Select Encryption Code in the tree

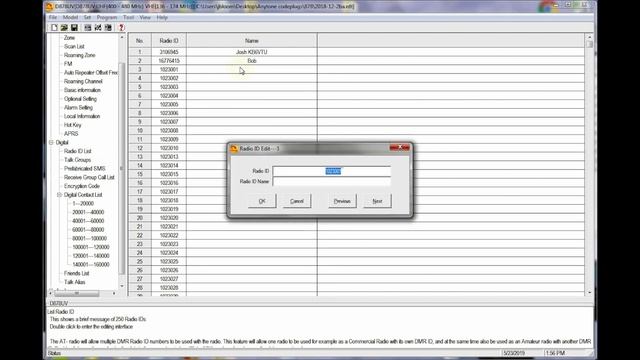click(x=82, y=186)
